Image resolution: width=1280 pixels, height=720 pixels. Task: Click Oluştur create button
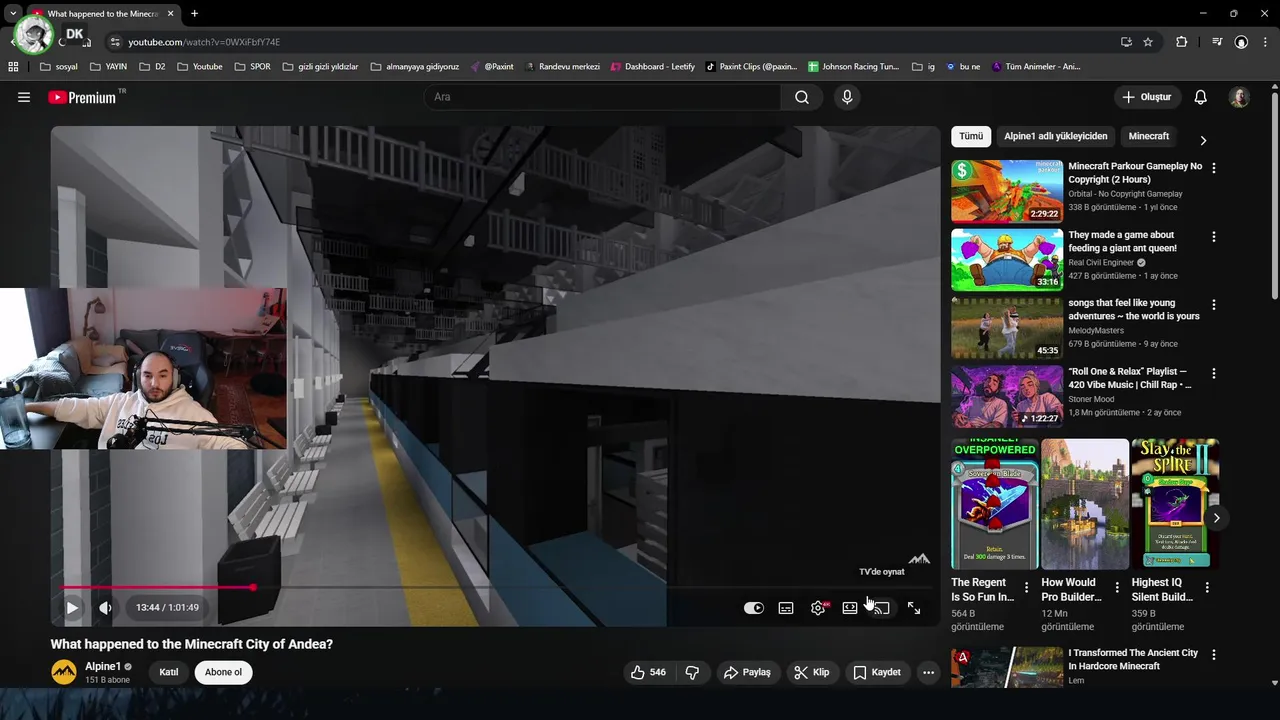[1148, 97]
